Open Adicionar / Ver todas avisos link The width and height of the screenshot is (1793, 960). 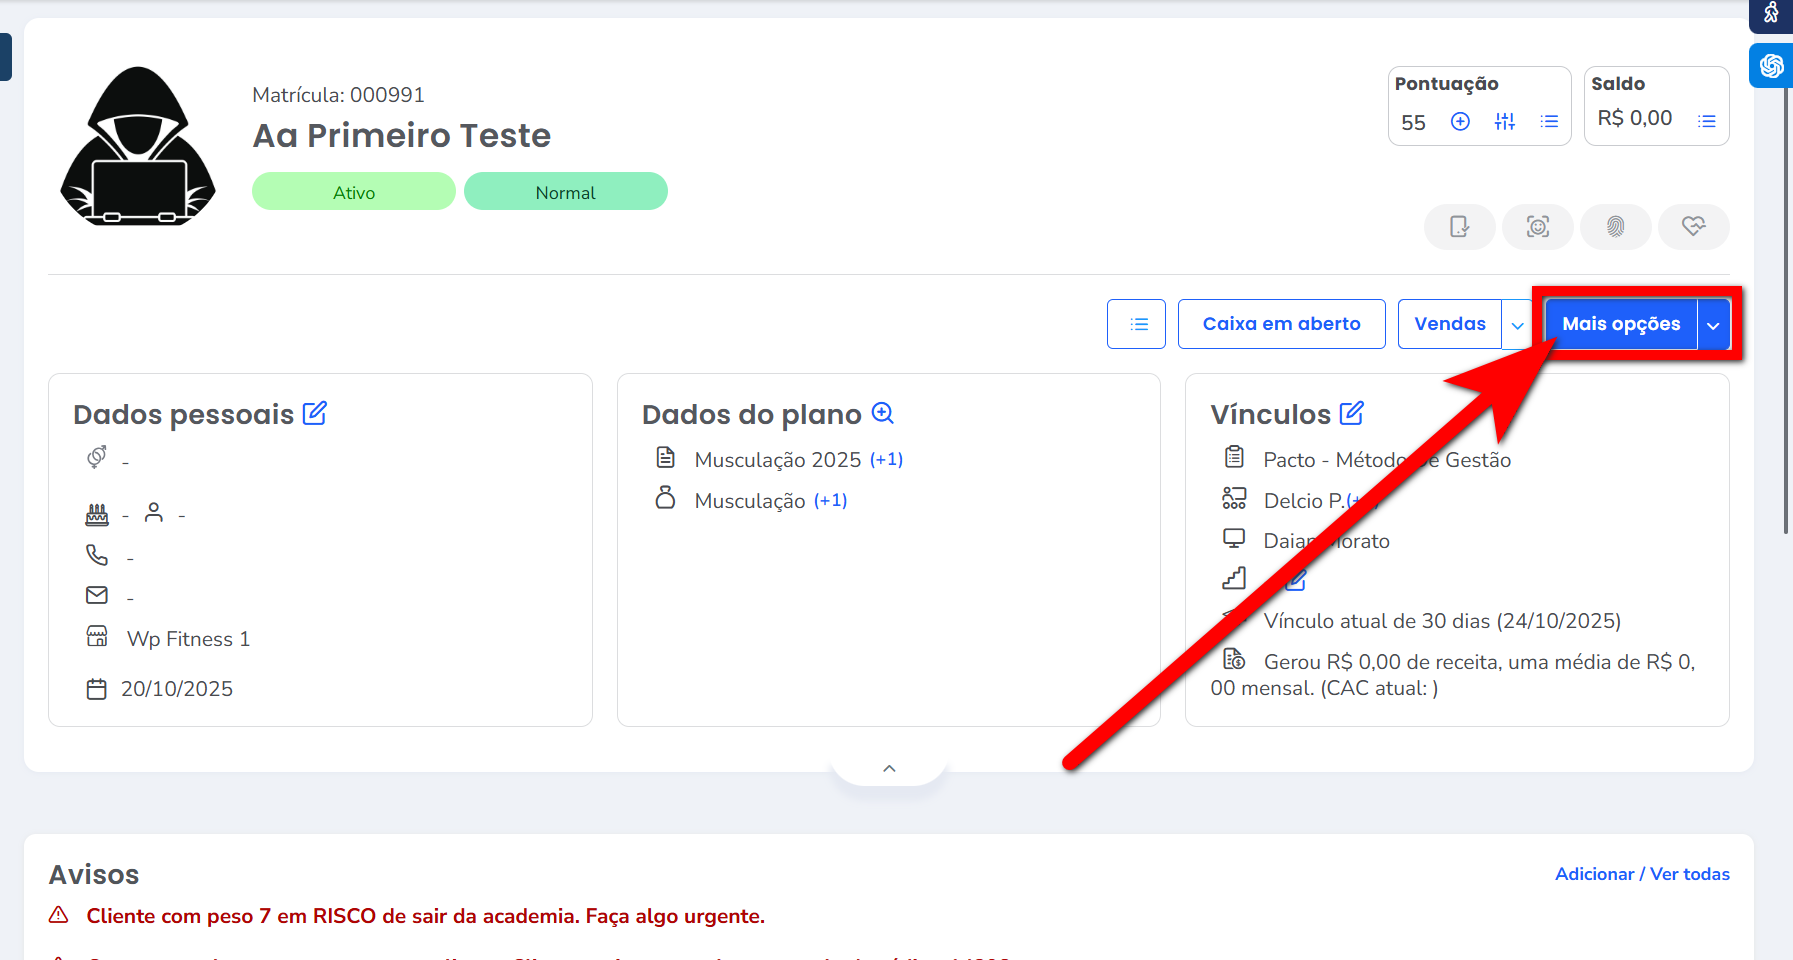[1642, 874]
